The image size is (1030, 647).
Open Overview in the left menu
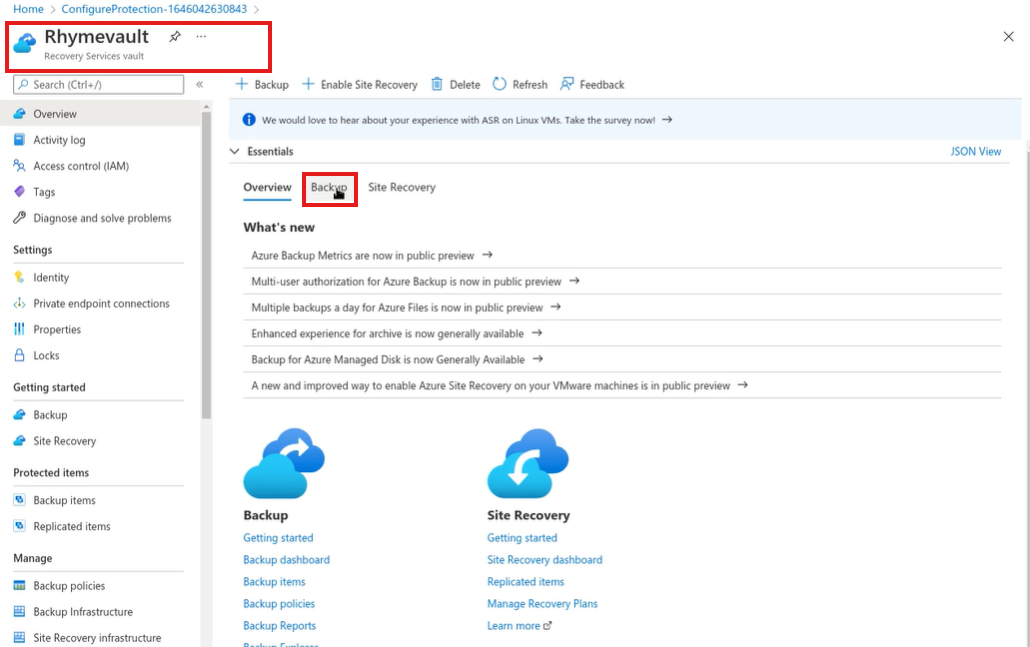tap(100, 114)
